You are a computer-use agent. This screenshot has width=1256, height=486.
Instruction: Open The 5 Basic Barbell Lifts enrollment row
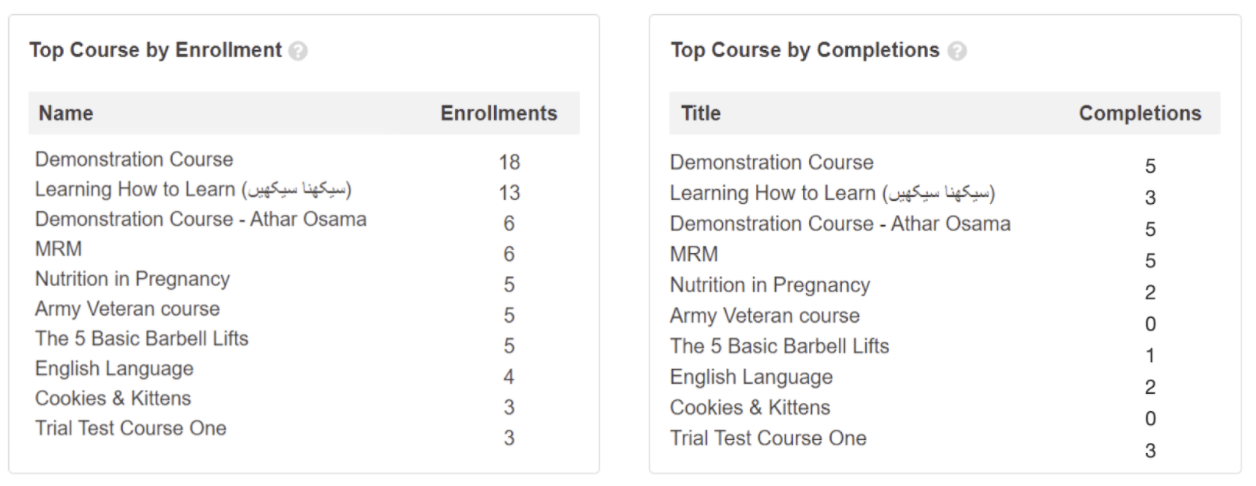coord(142,338)
